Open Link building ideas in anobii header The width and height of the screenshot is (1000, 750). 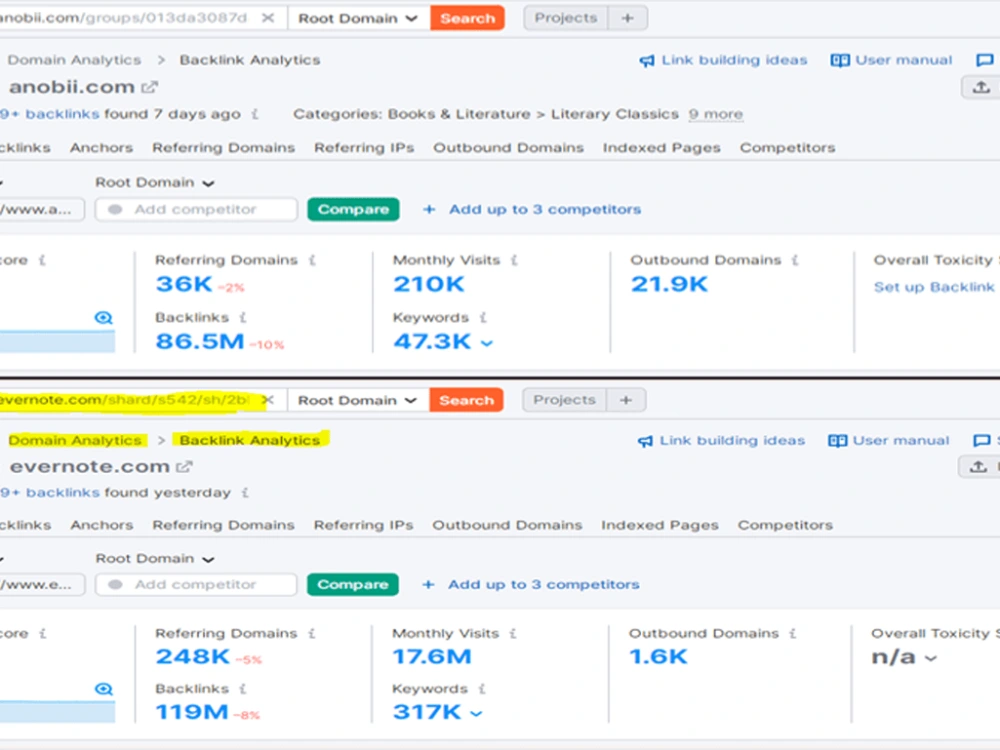723,60
